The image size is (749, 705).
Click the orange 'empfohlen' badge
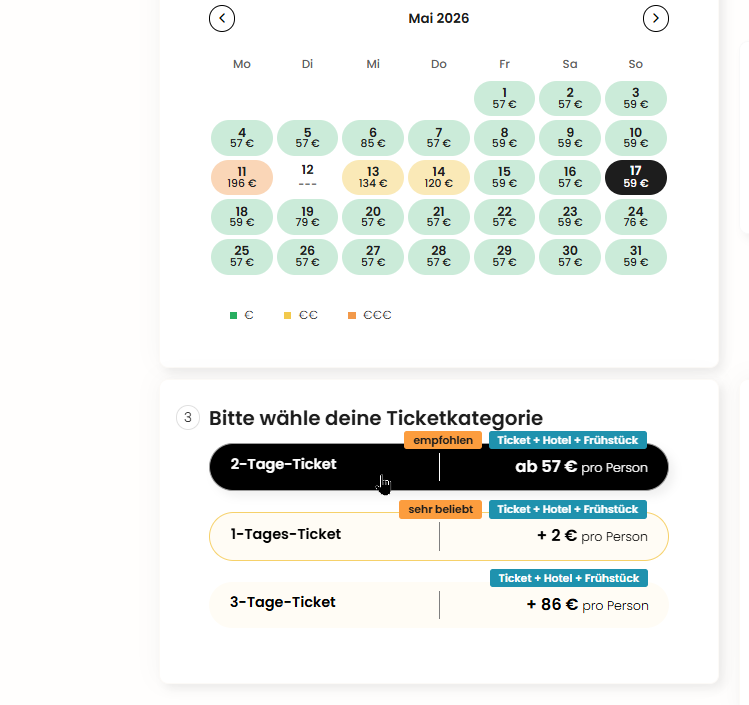click(x=443, y=440)
